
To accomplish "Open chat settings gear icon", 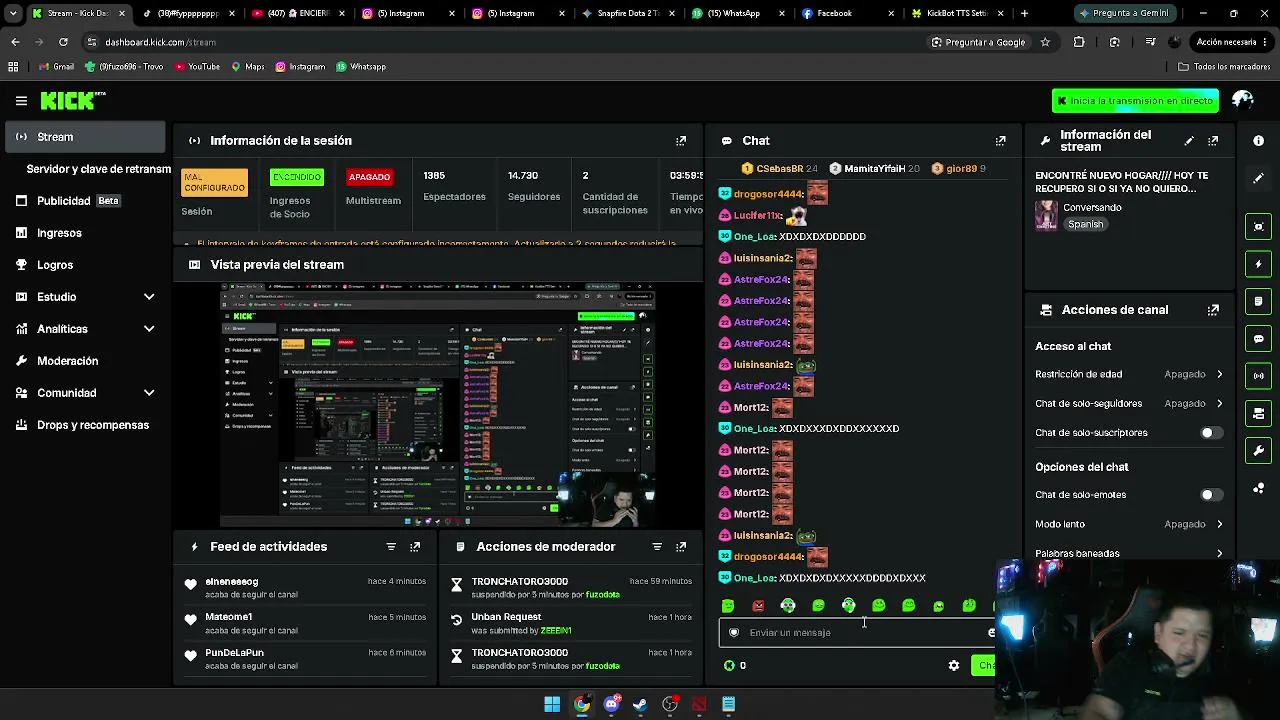I will click(954, 666).
